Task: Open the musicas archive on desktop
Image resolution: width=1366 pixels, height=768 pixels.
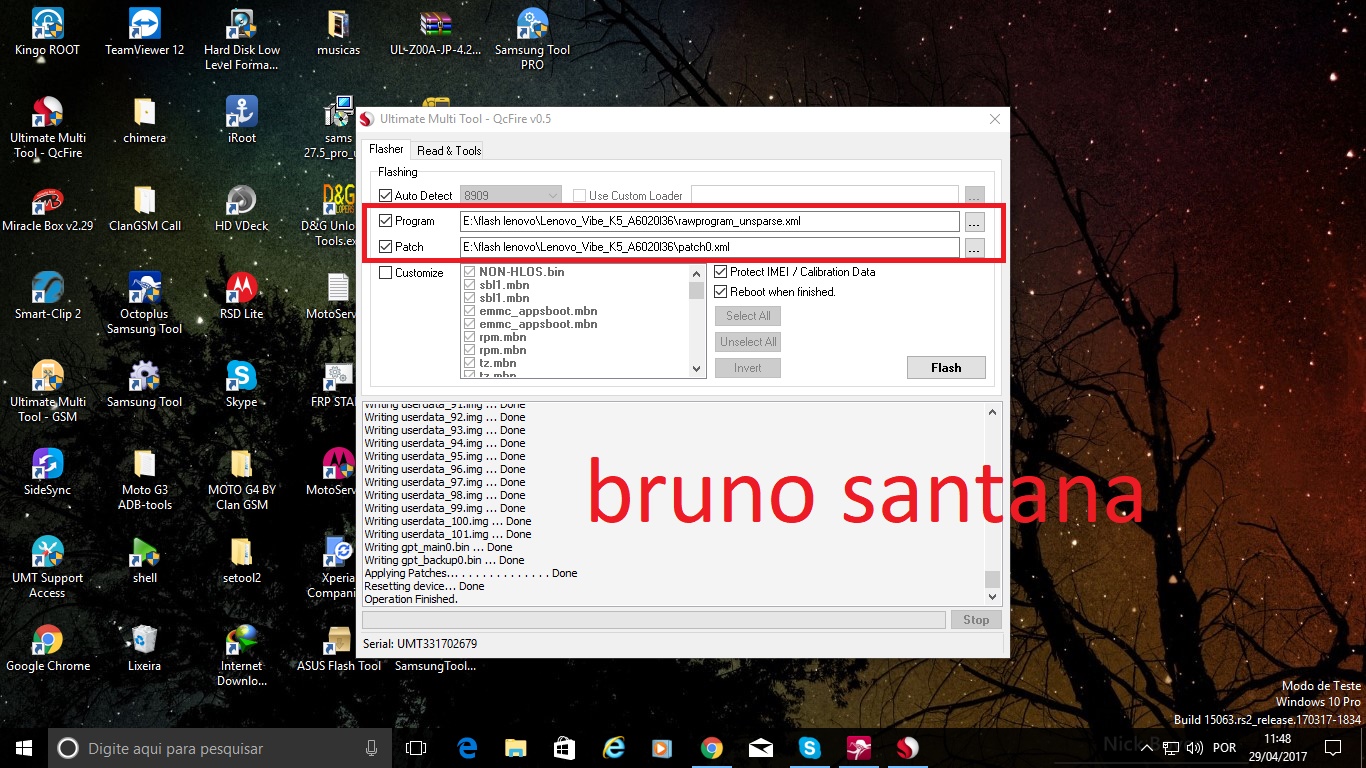Action: [338, 30]
